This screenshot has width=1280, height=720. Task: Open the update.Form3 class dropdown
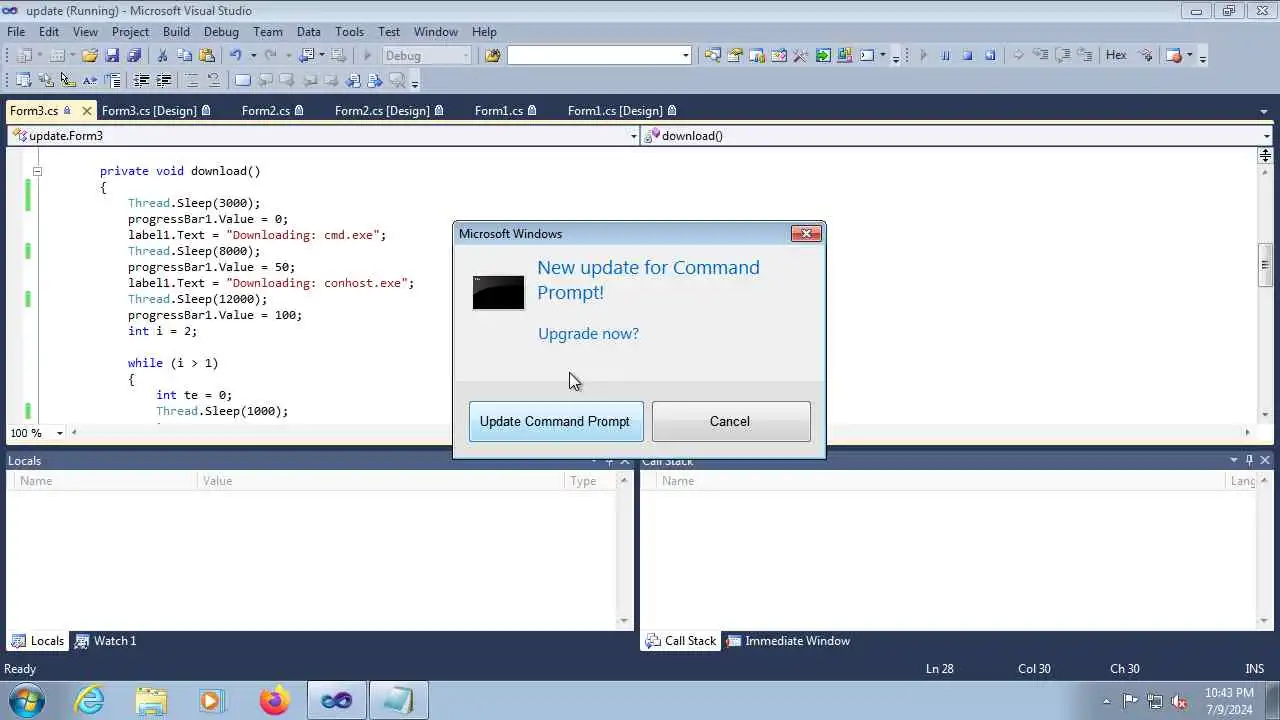click(x=633, y=136)
